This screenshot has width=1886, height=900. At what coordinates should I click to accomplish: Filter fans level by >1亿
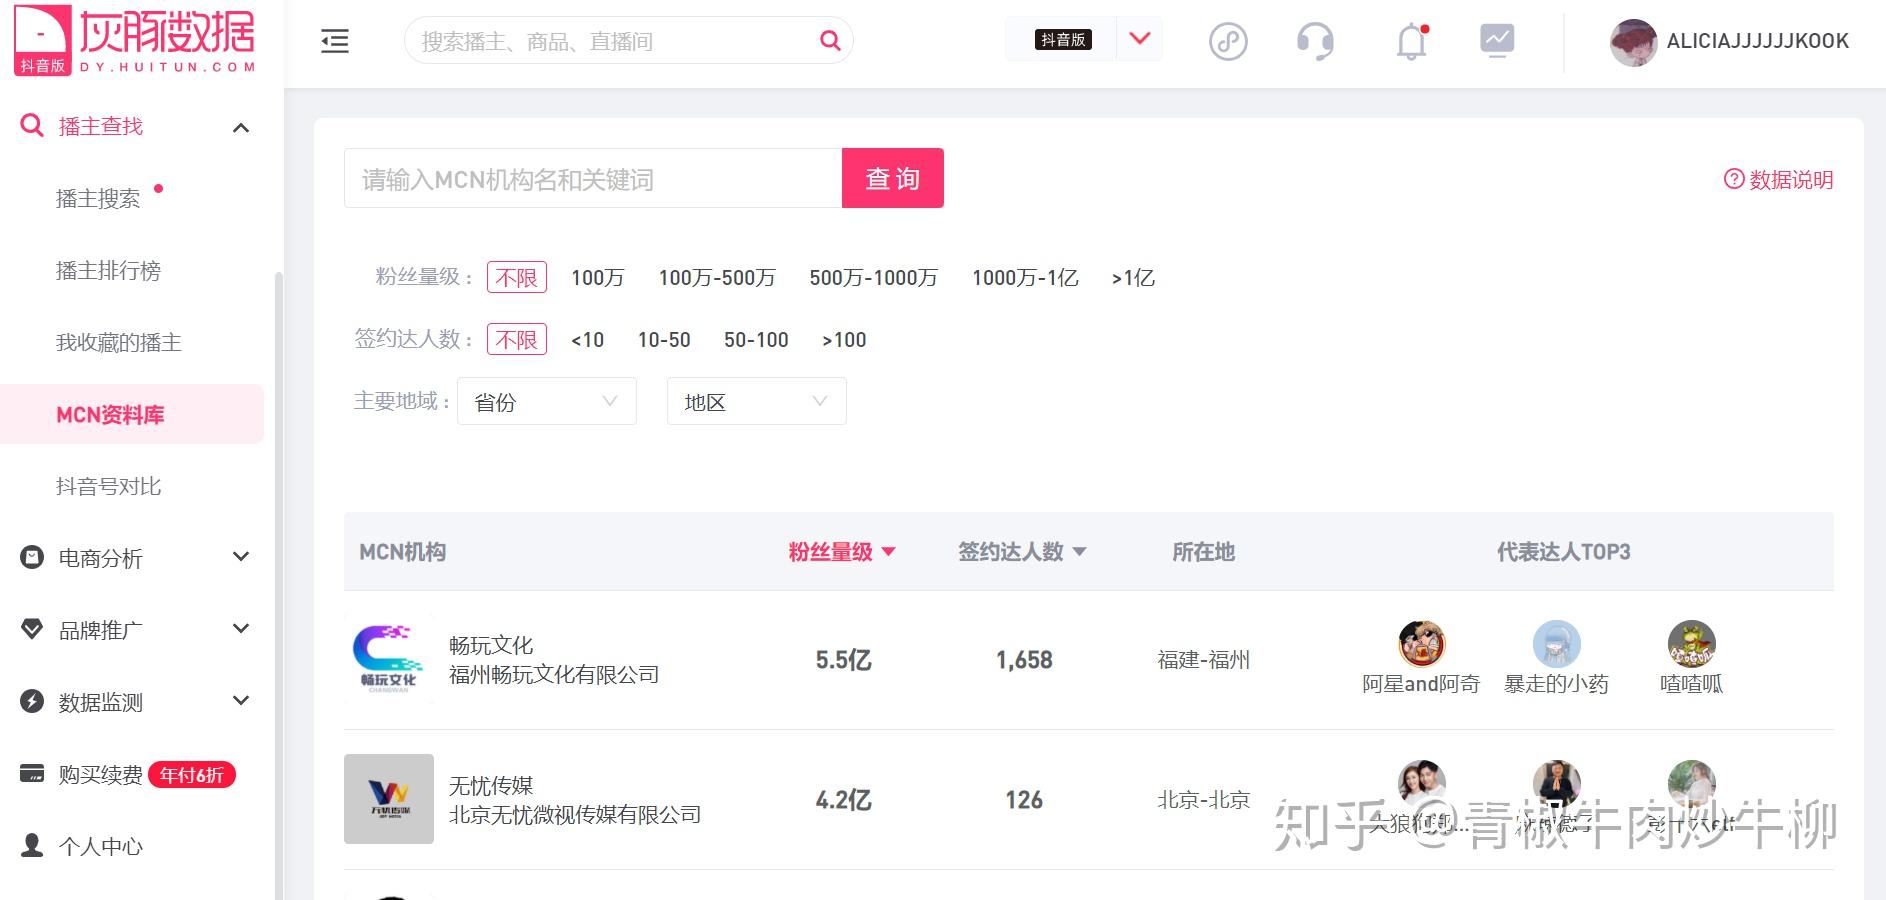pos(1133,278)
